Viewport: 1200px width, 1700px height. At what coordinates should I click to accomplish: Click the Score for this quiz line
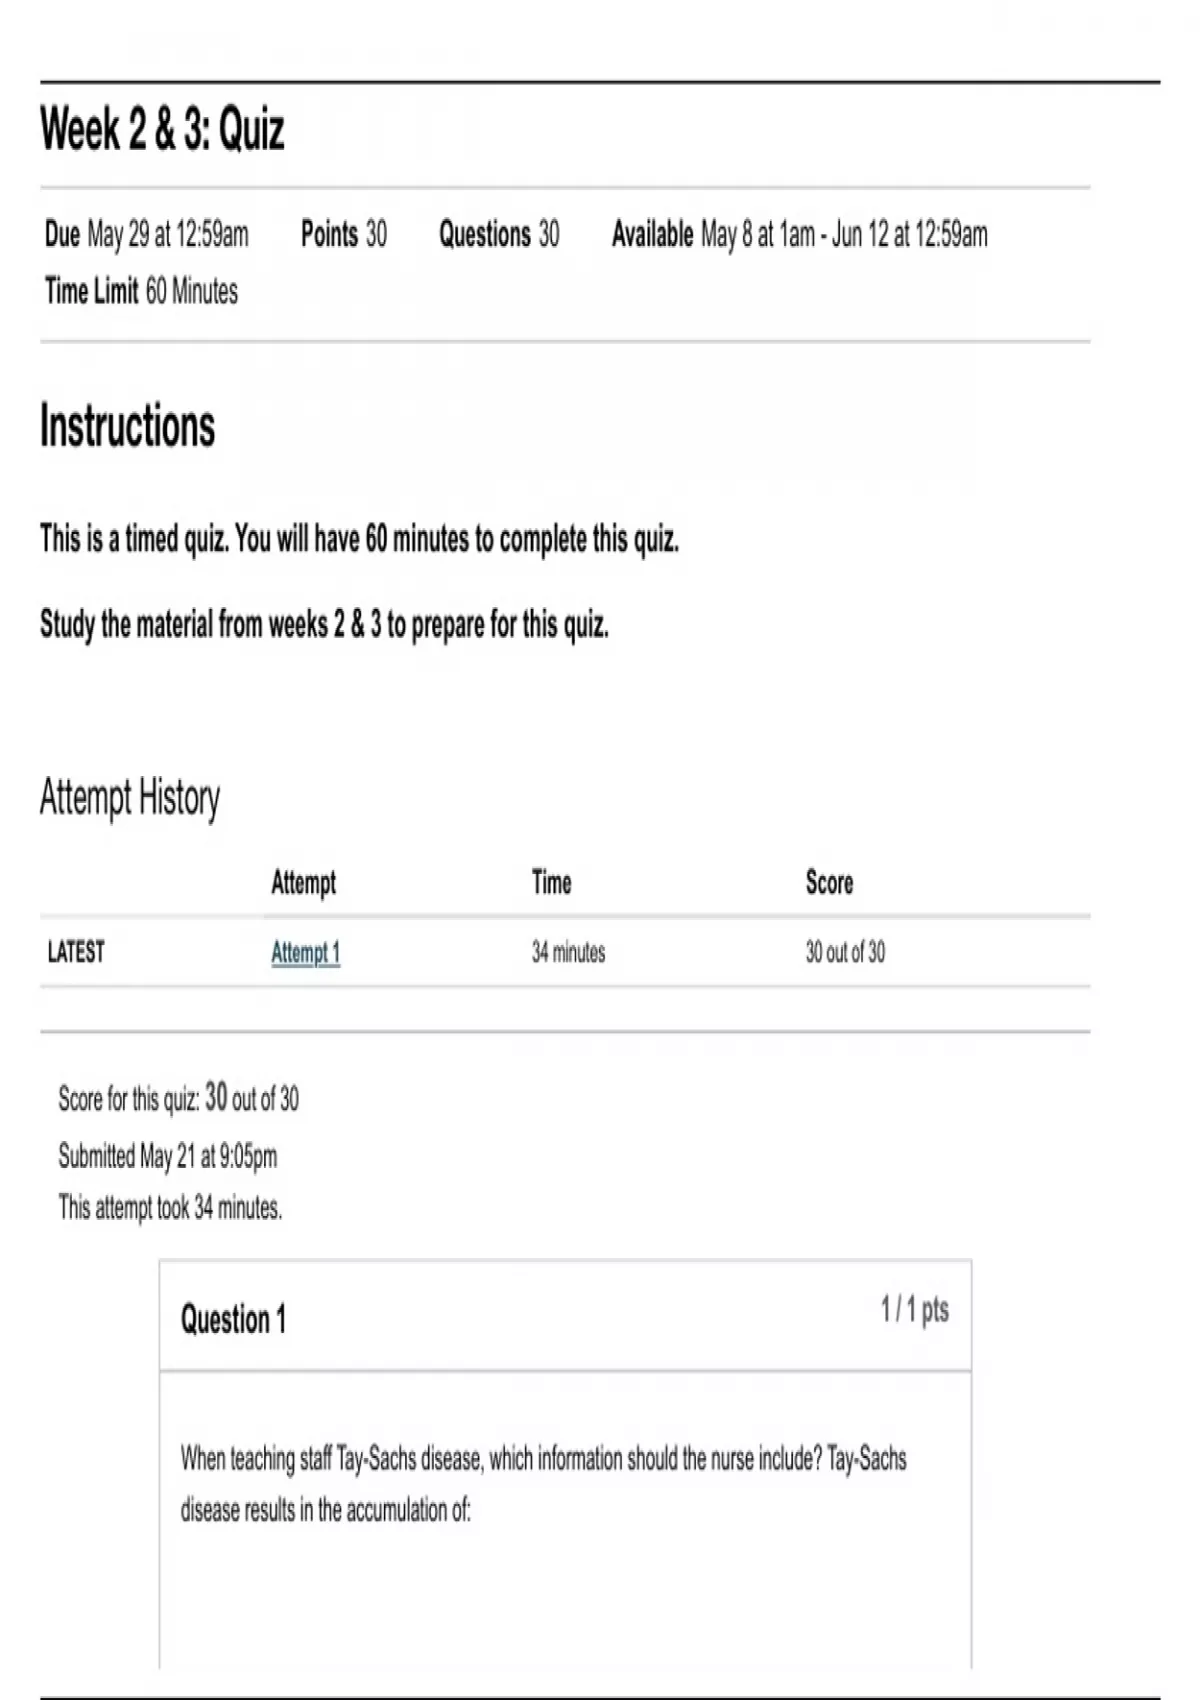coord(179,1098)
